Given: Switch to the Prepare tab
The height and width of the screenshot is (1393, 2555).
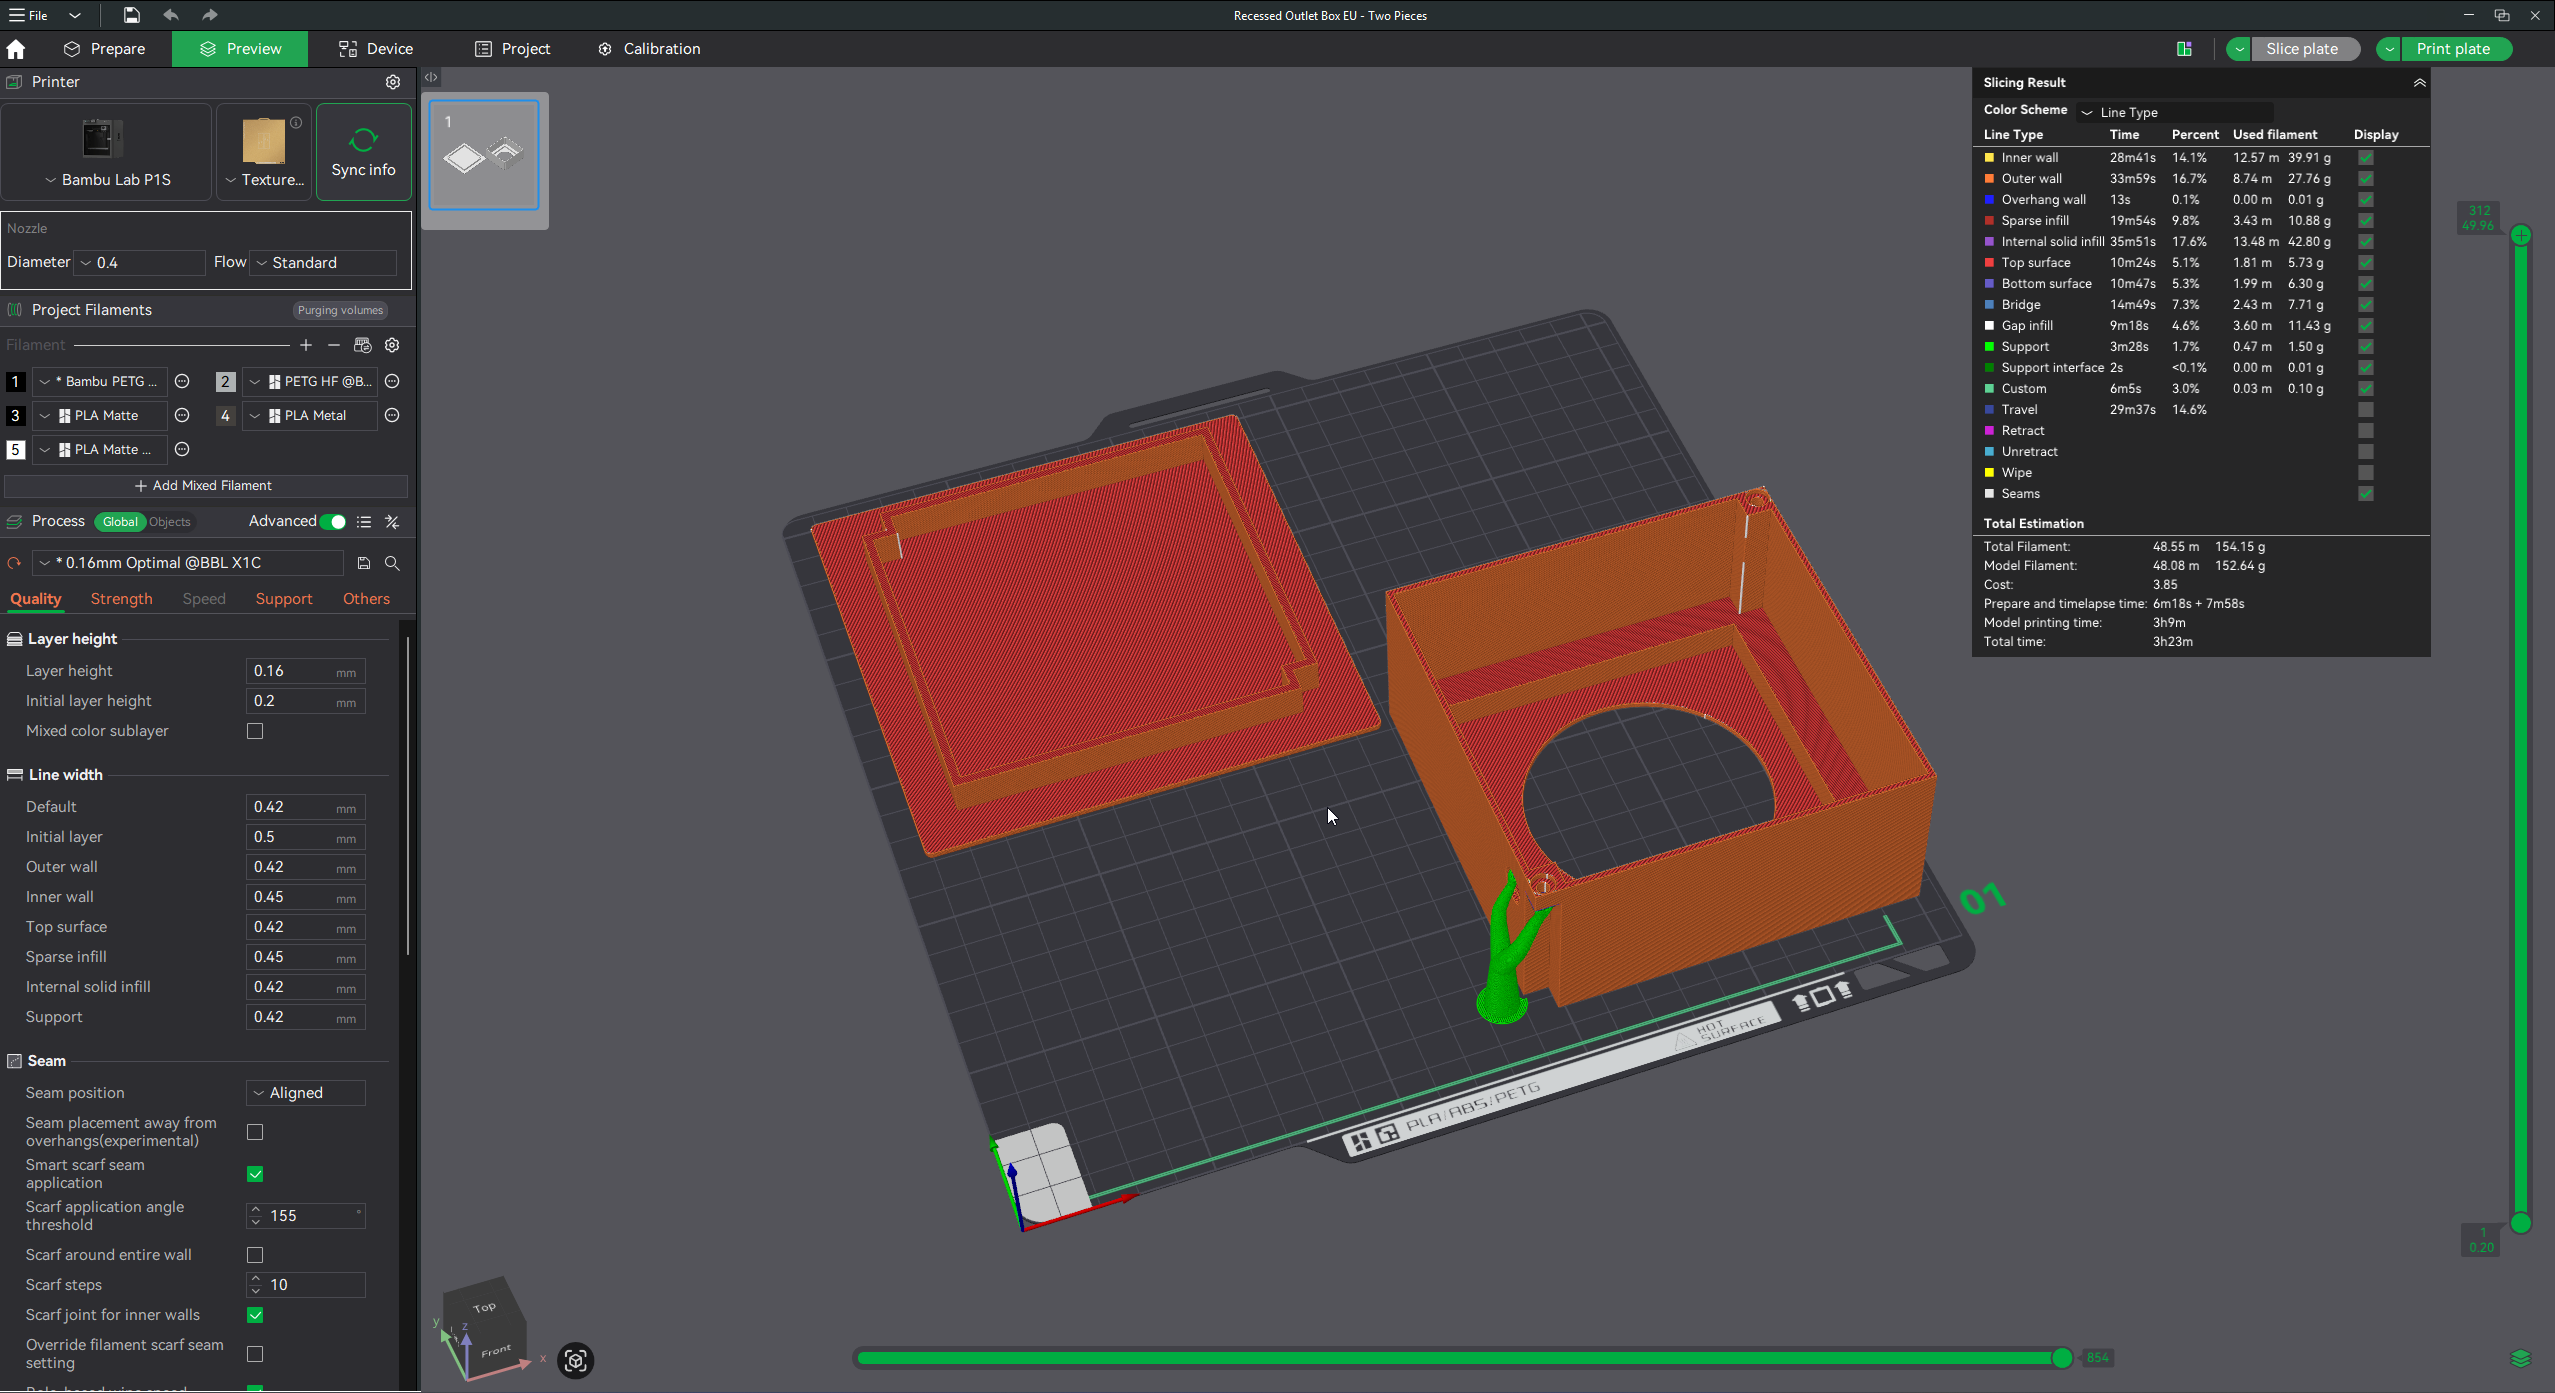Looking at the screenshot, I should pyautogui.click(x=104, y=49).
